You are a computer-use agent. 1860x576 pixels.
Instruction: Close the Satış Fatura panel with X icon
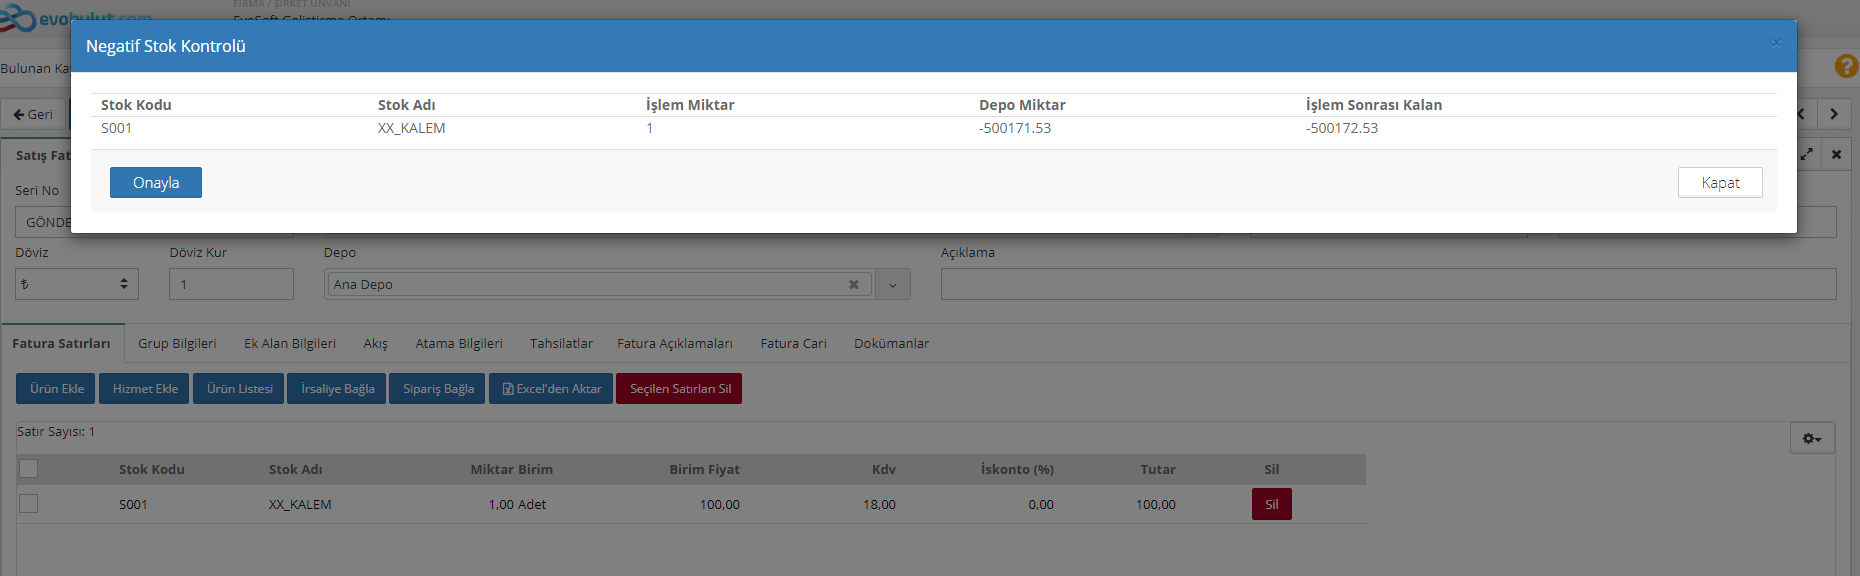(1836, 155)
